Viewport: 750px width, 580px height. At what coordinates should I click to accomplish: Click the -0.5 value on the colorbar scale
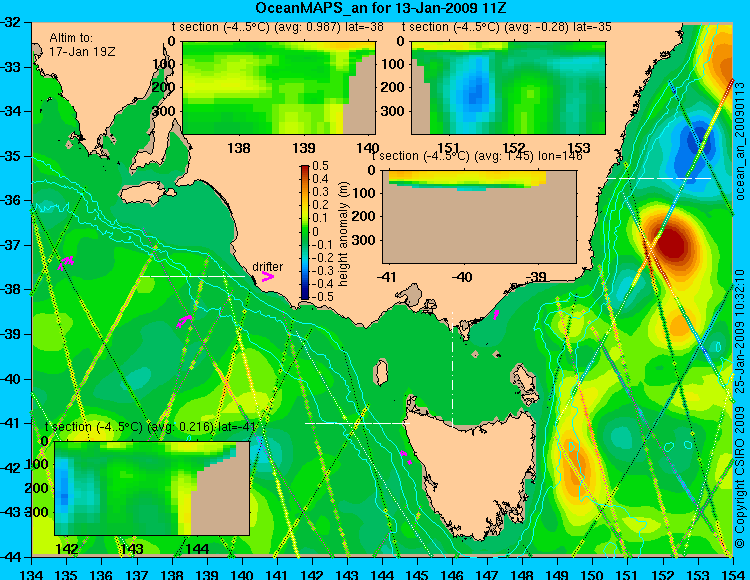point(320,296)
